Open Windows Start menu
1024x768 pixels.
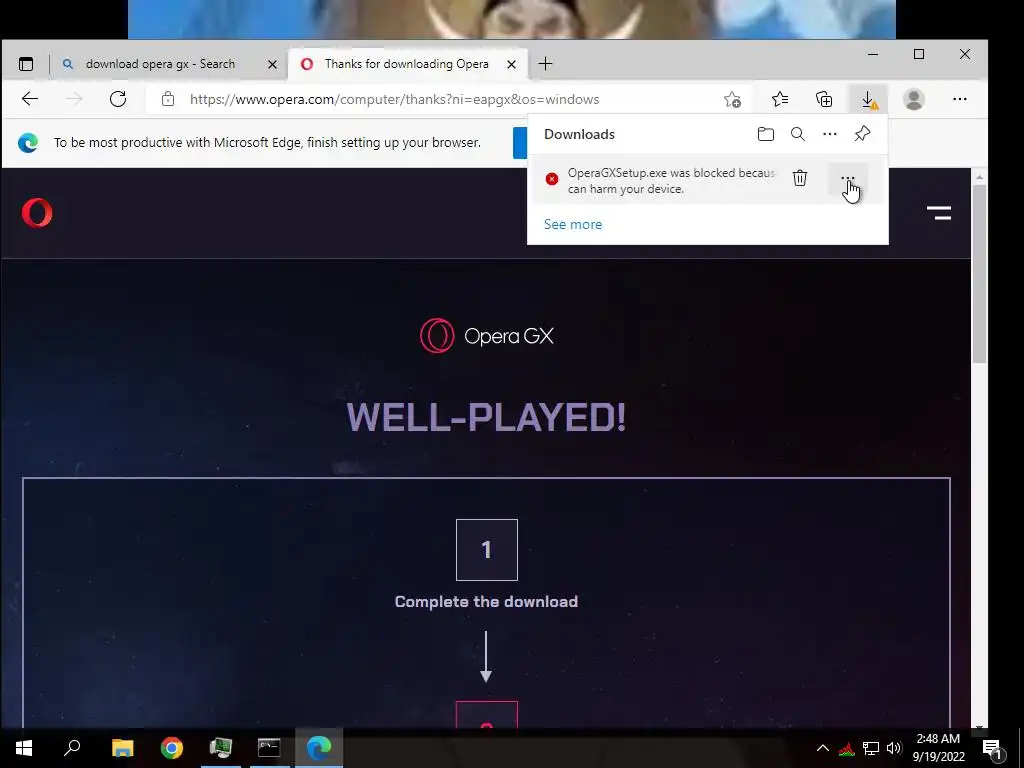24,748
